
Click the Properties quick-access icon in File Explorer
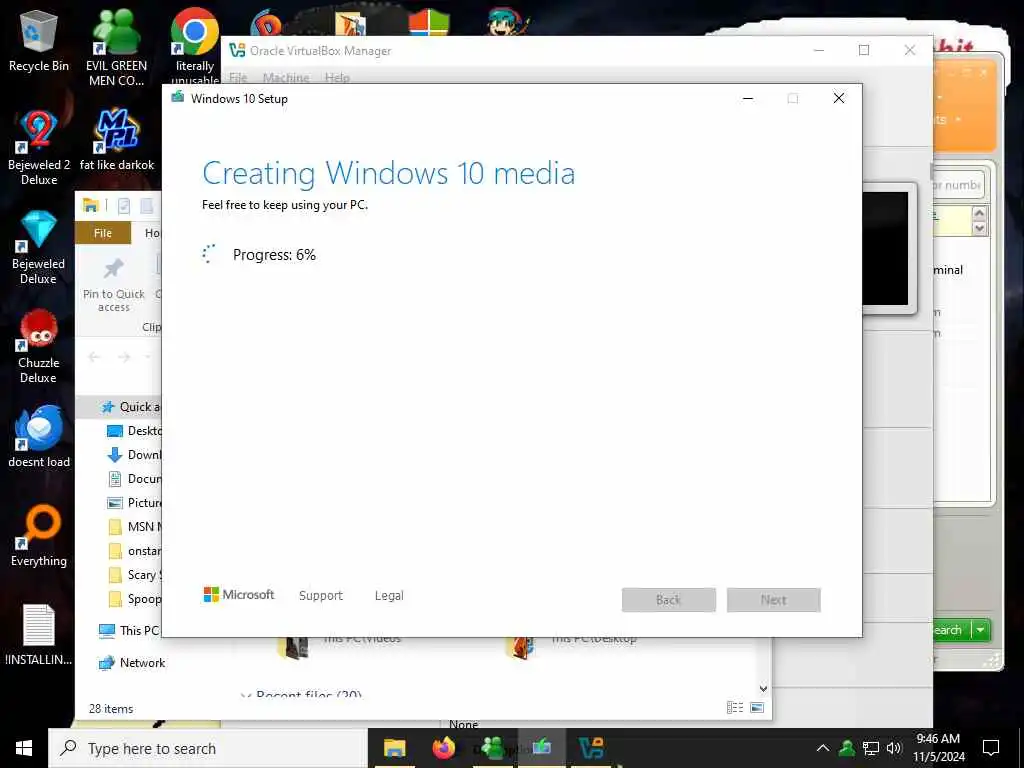(123, 206)
